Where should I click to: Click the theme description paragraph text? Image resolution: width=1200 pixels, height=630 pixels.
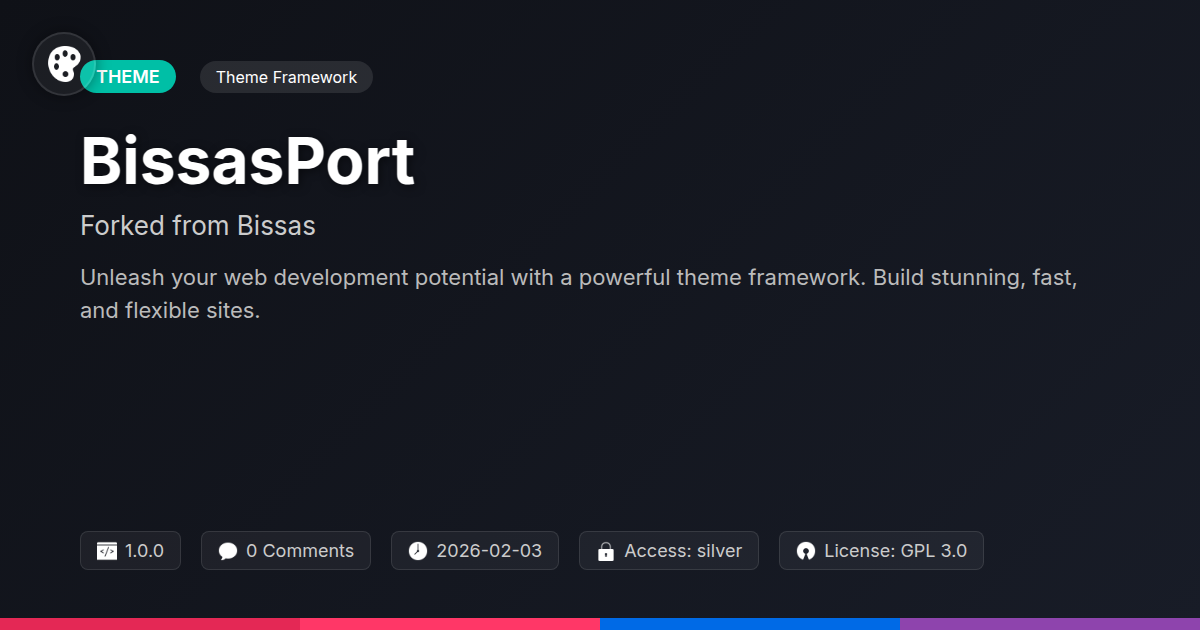coord(578,294)
